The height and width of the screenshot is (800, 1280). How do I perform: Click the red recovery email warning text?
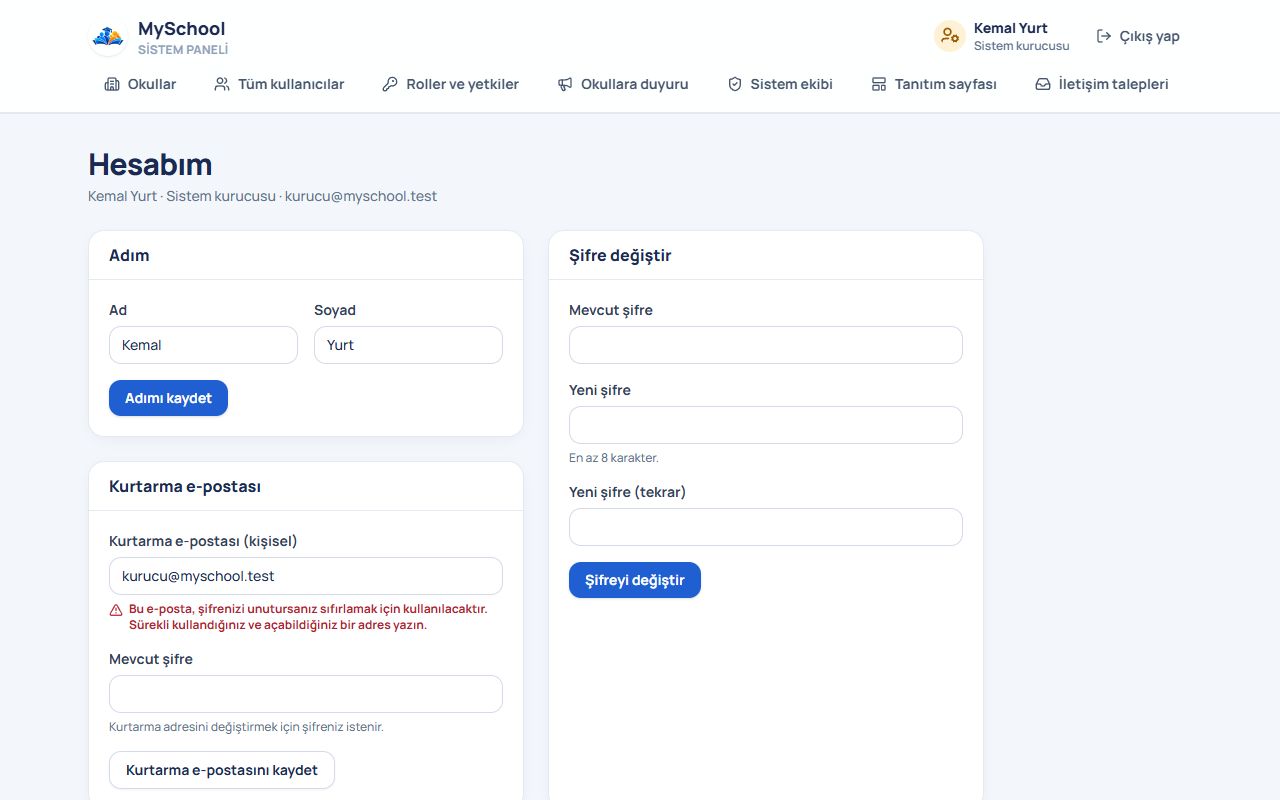(308, 617)
